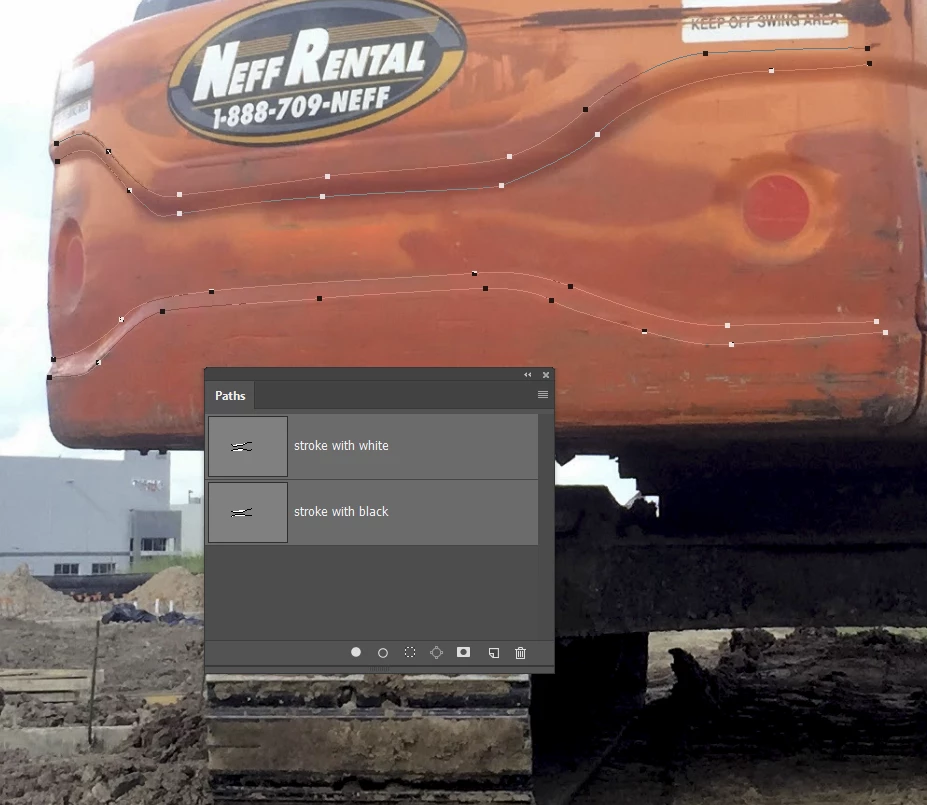927x805 pixels.
Task: Select the "stroke with black" path
Action: 372,512
